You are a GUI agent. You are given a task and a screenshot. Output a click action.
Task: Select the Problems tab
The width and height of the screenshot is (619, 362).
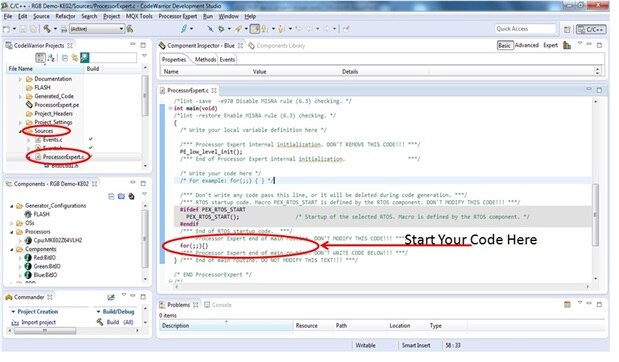[179, 305]
